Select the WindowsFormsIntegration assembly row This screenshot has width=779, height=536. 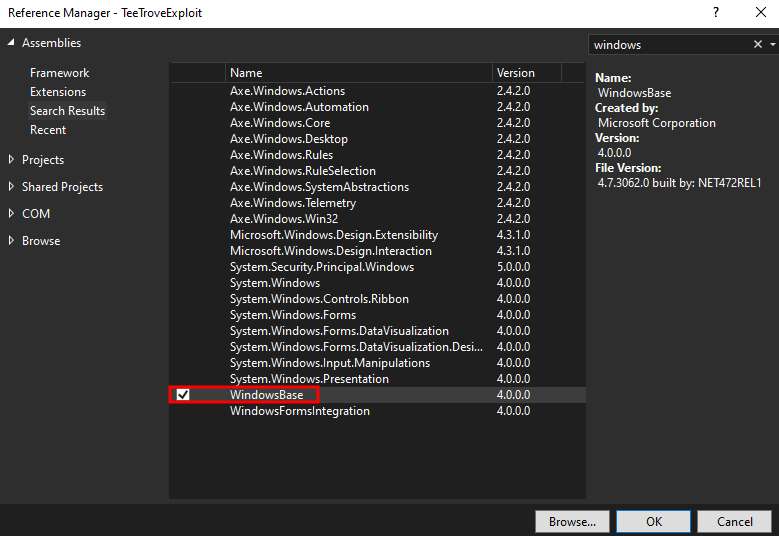point(299,411)
